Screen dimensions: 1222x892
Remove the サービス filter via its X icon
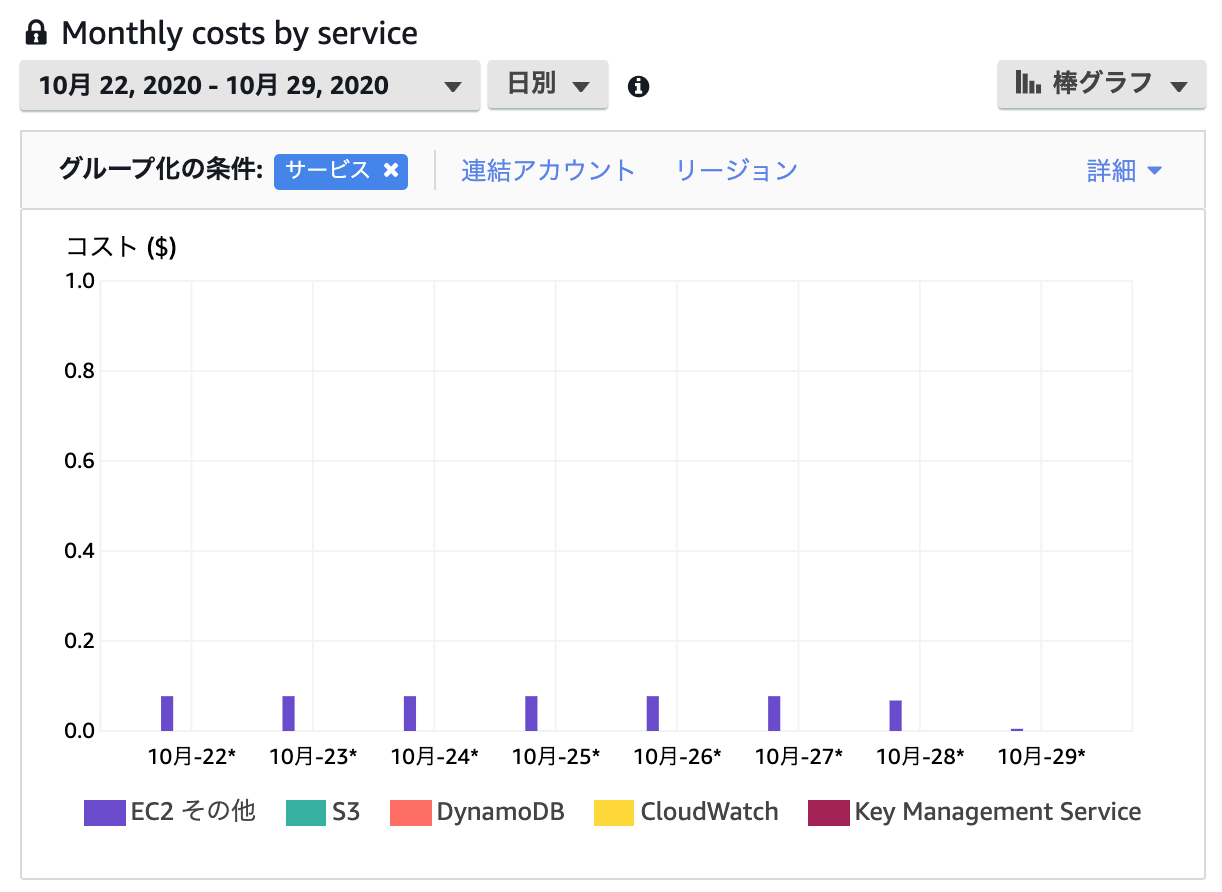click(391, 171)
